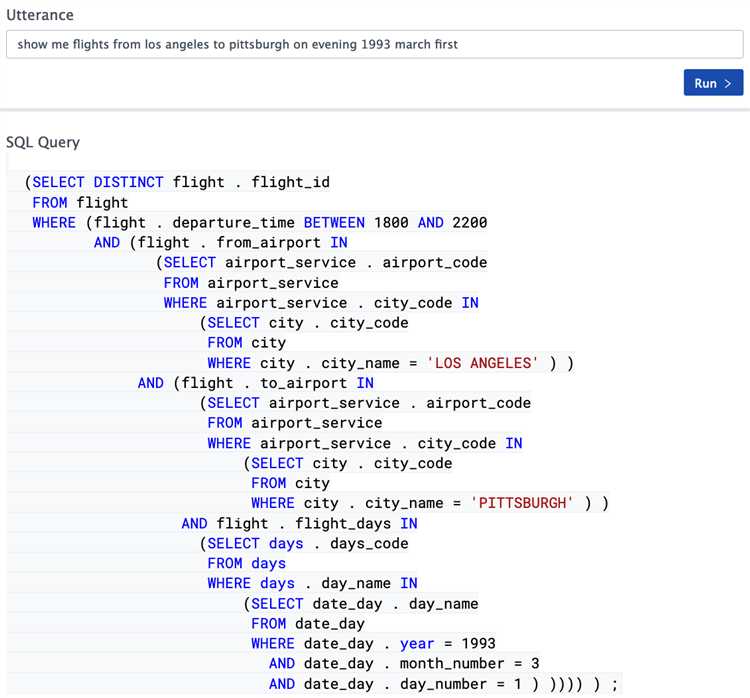750x698 pixels.
Task: Click the chevron arrow inside the Run button
Action: [x=728, y=83]
